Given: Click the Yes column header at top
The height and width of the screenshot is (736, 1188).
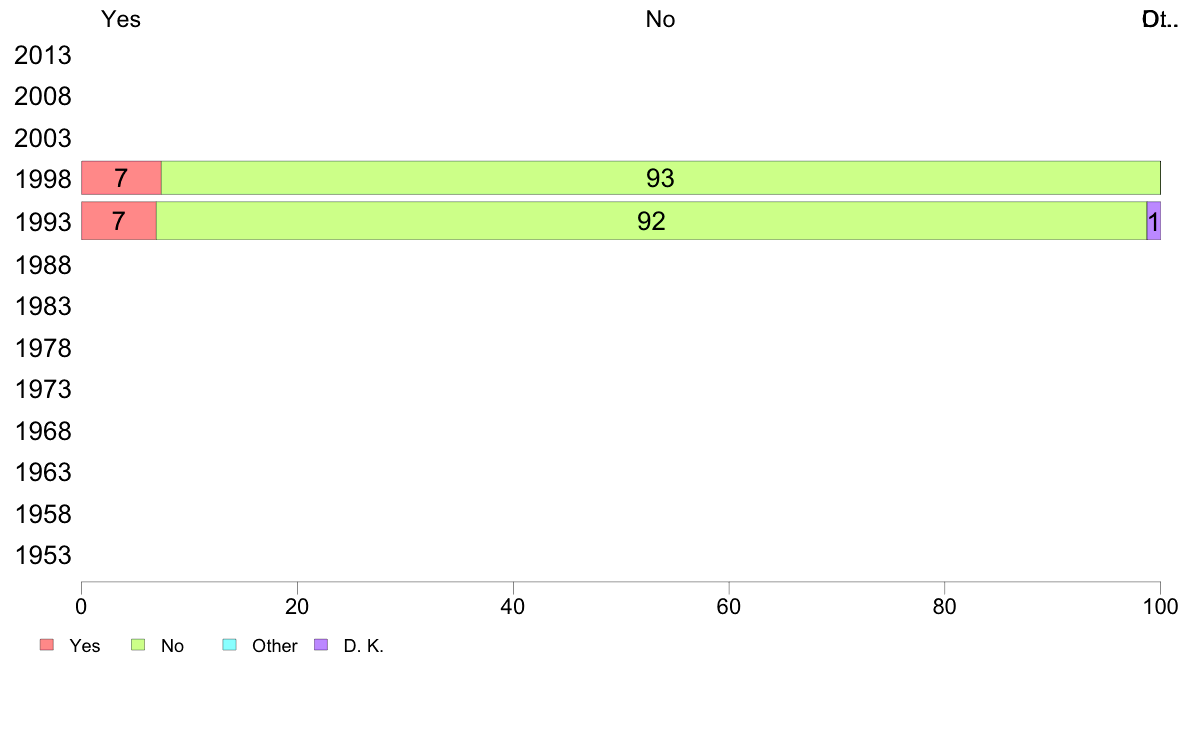Looking at the screenshot, I should point(121,19).
